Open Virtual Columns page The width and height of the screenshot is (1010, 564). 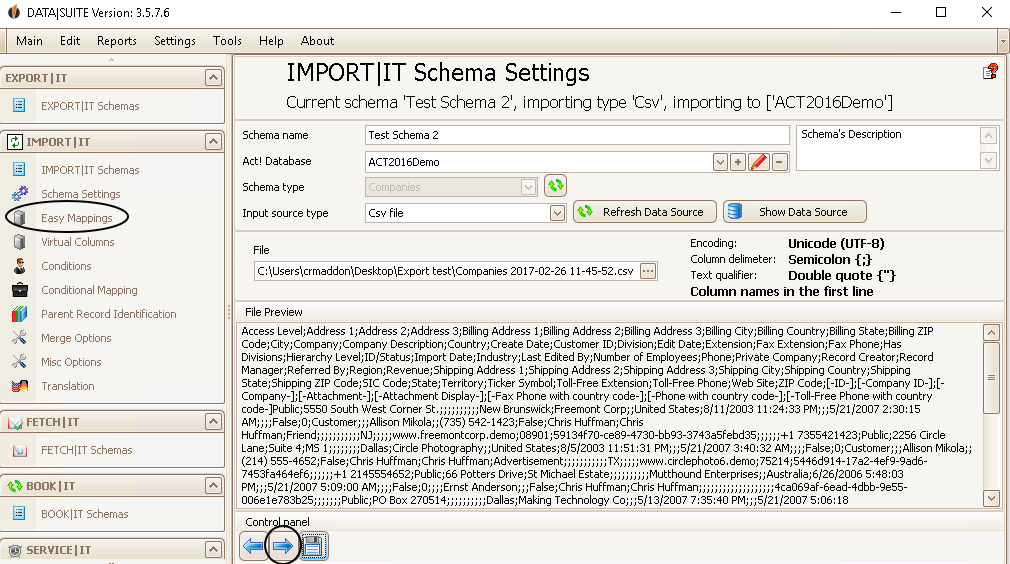pyautogui.click(x=78, y=241)
